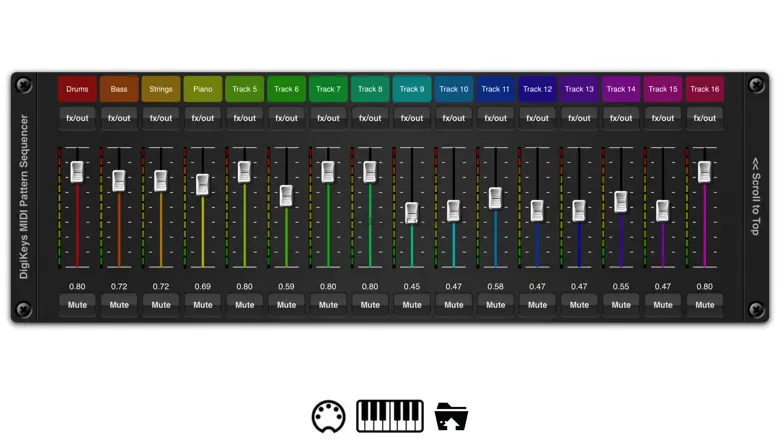Mute the Piano track
Screen dimensions: 780x439
pyautogui.click(x=202, y=305)
